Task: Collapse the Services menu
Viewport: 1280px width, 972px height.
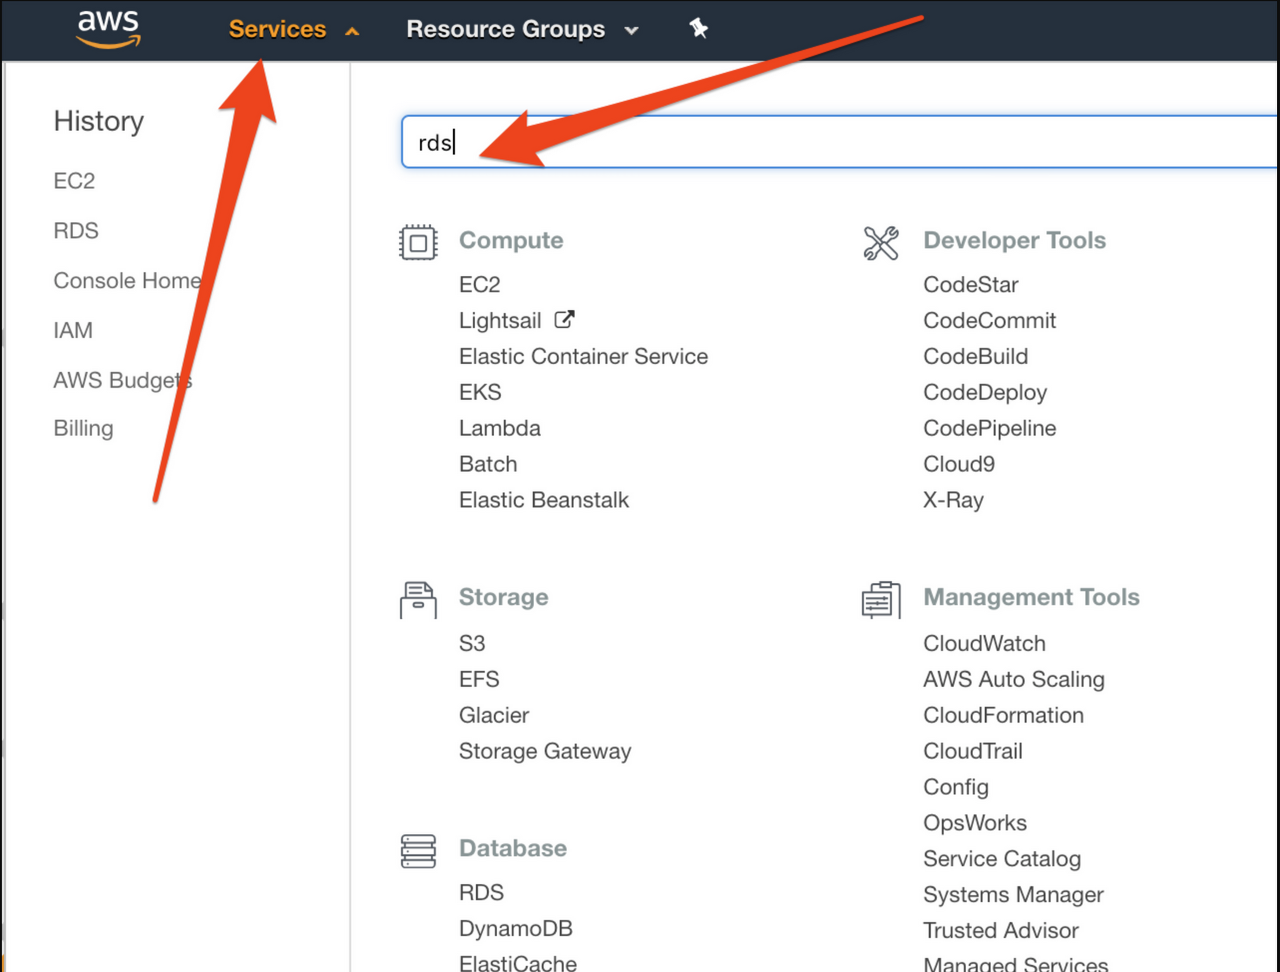Action: click(293, 29)
